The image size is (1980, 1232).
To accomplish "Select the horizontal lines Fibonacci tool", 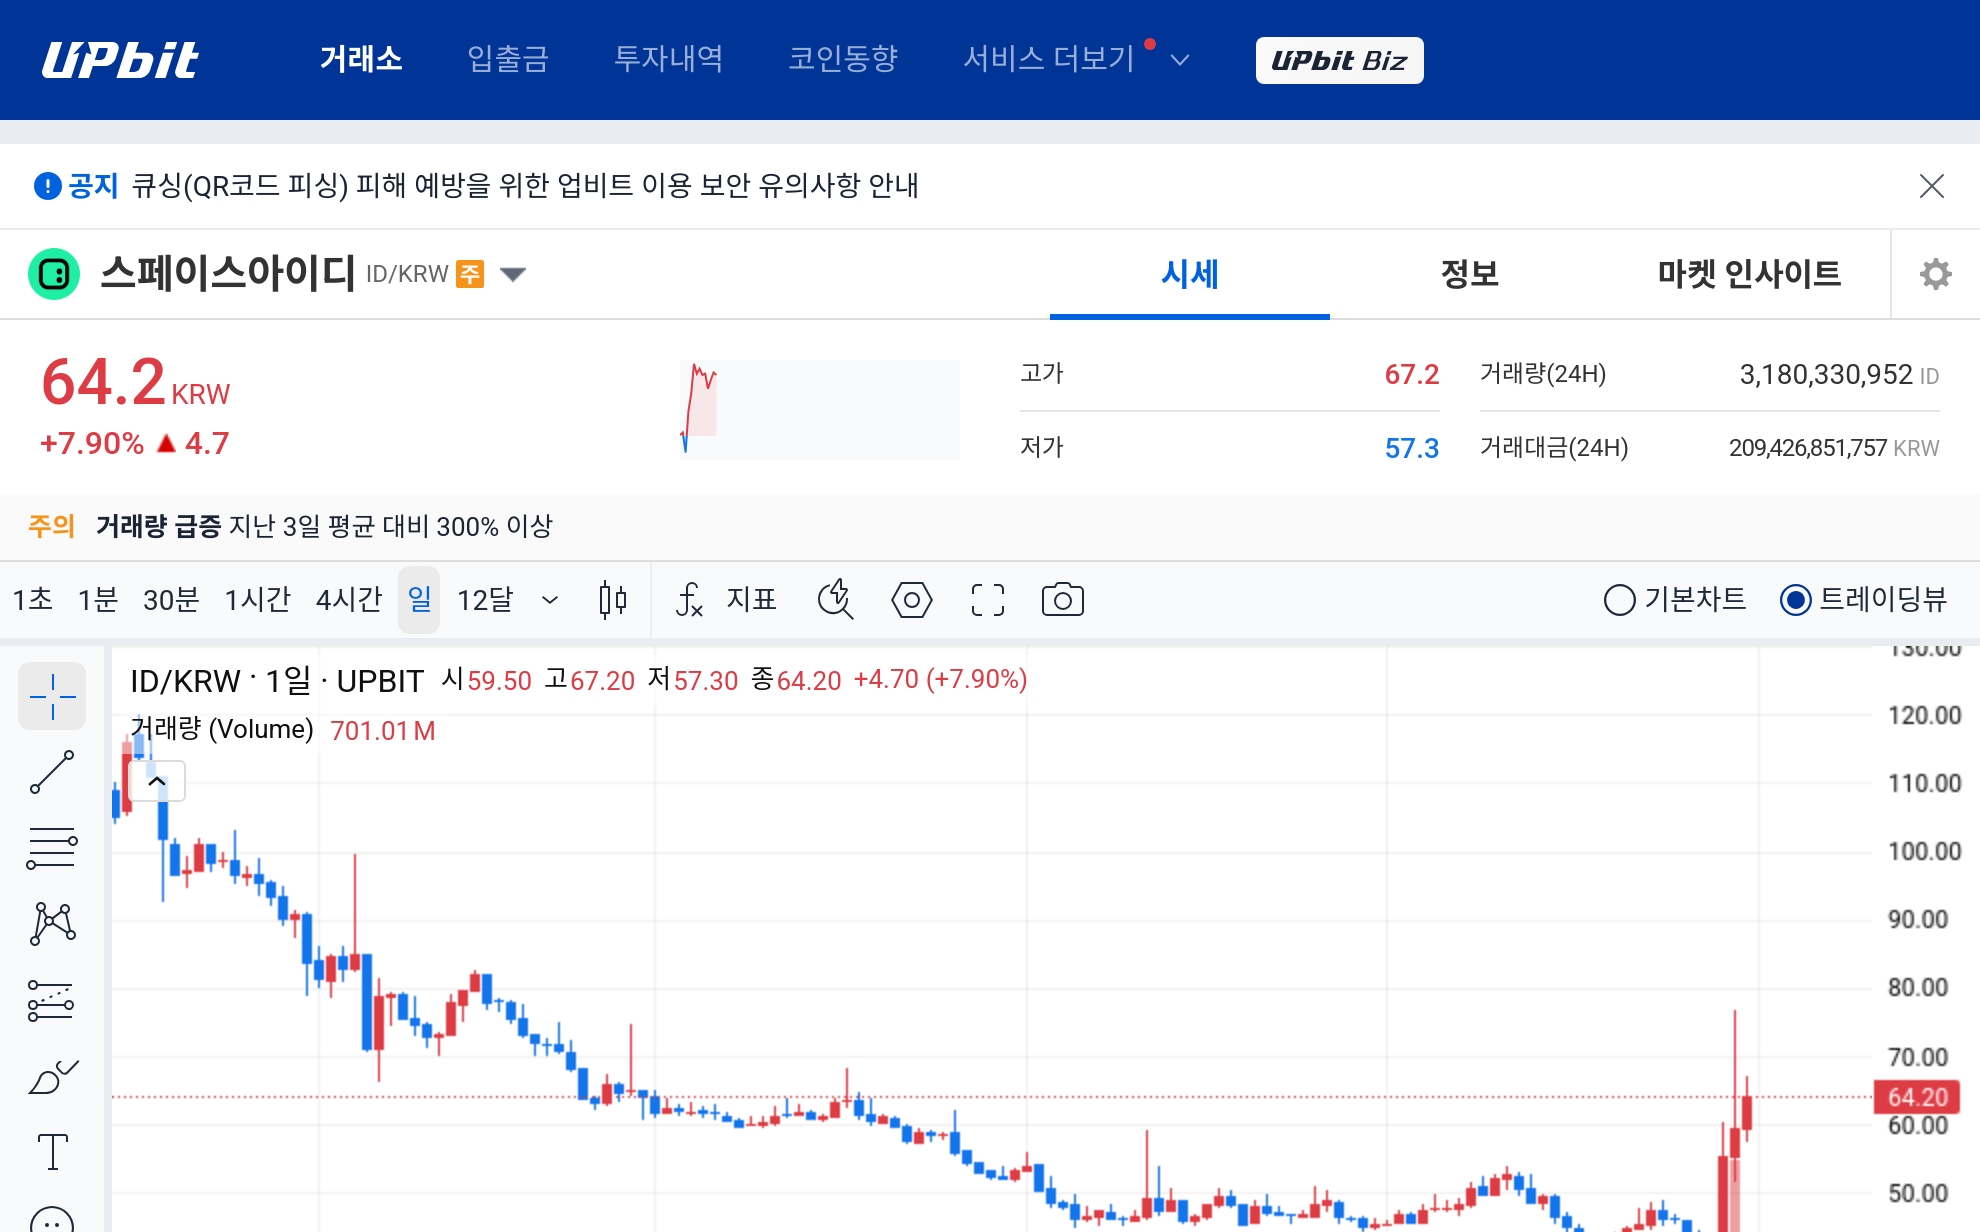I will pyautogui.click(x=52, y=848).
